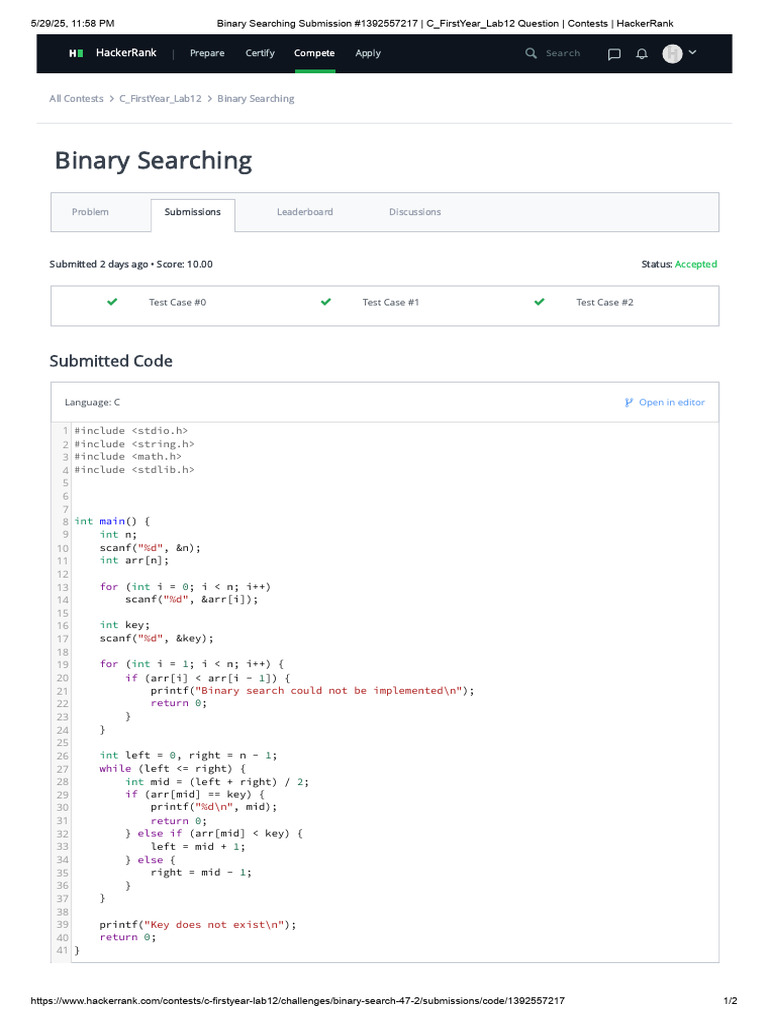Open the Certify menu
This screenshot has height=1024, width=768.
260,53
